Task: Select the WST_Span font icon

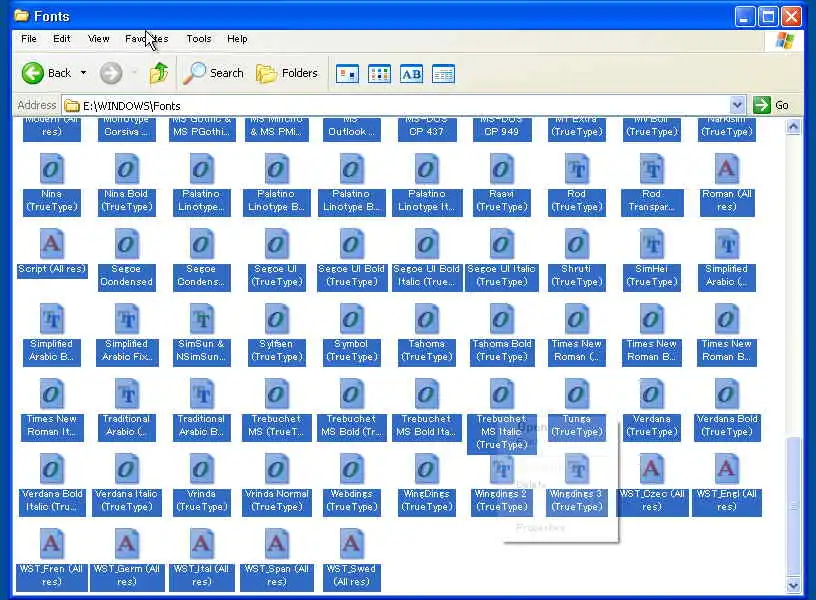Action: click(x=276, y=544)
